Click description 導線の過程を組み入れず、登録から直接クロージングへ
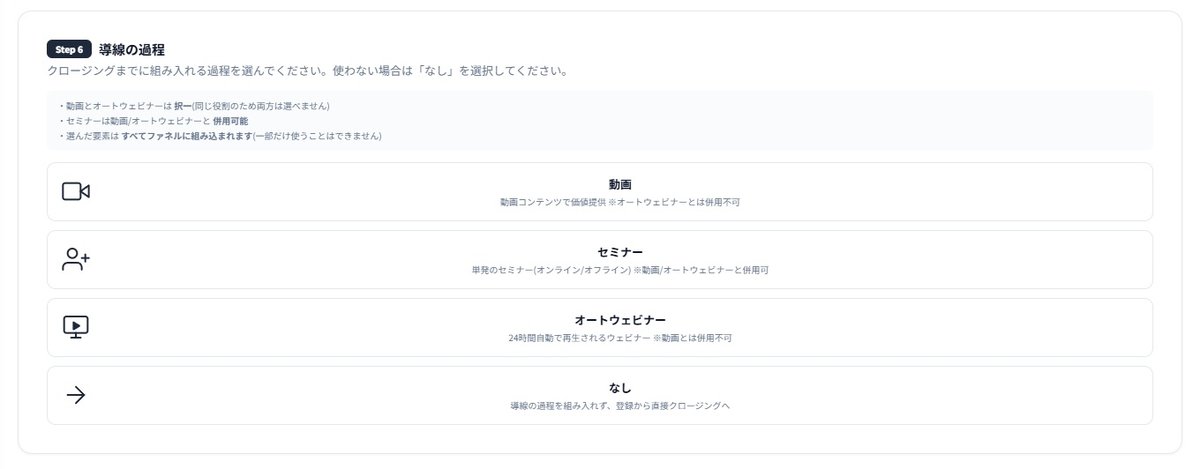 (x=620, y=406)
